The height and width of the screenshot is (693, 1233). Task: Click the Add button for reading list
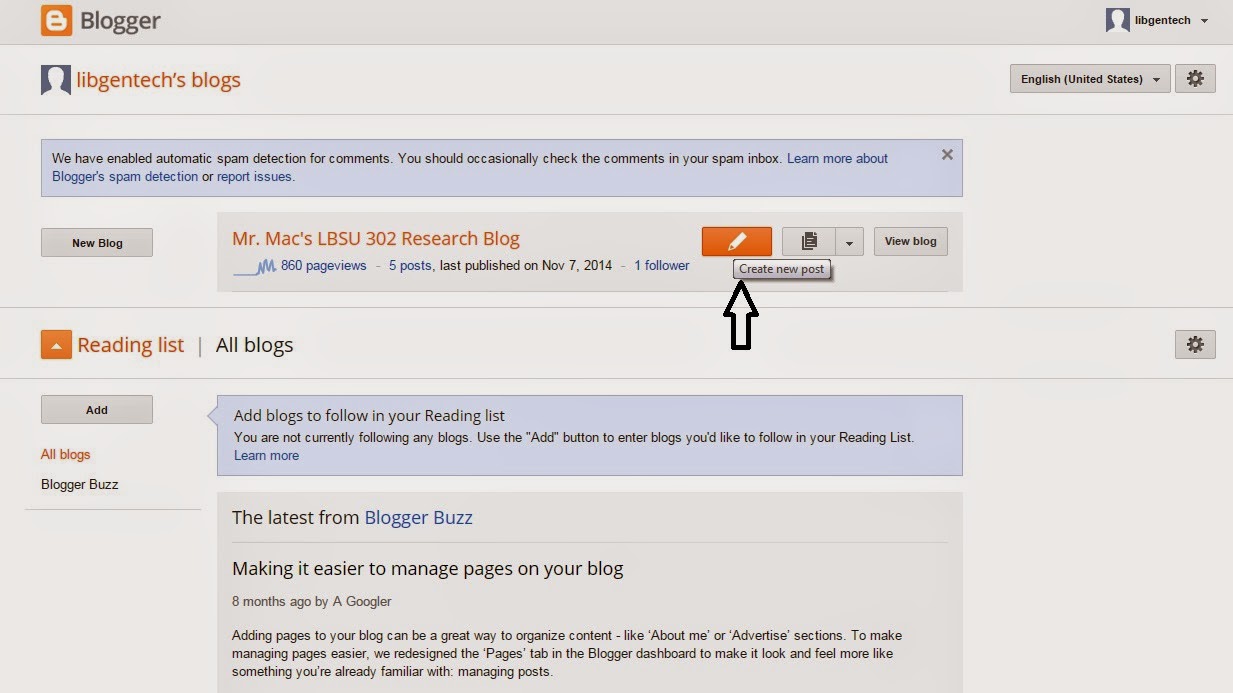[x=97, y=410]
